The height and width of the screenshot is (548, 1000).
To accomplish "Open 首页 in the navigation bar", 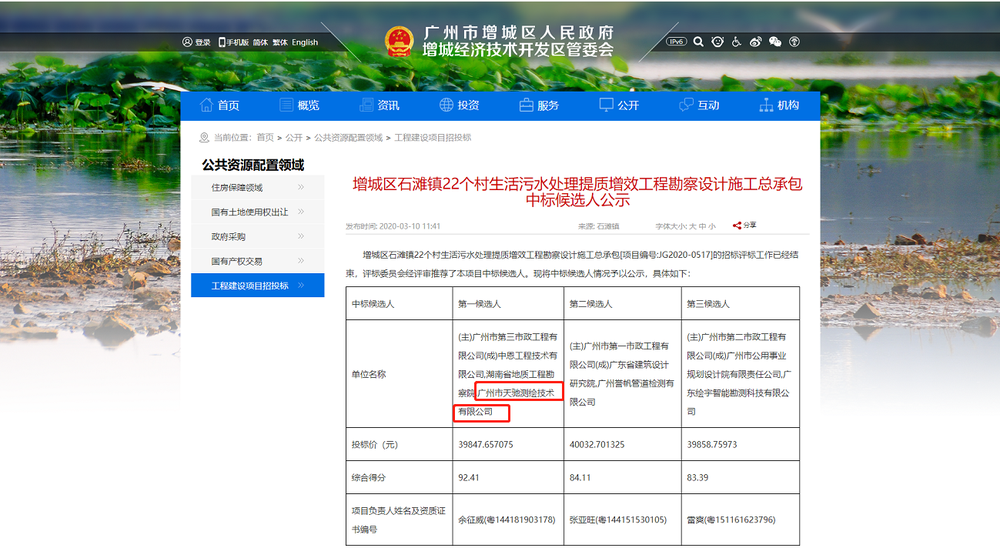I will (220, 105).
